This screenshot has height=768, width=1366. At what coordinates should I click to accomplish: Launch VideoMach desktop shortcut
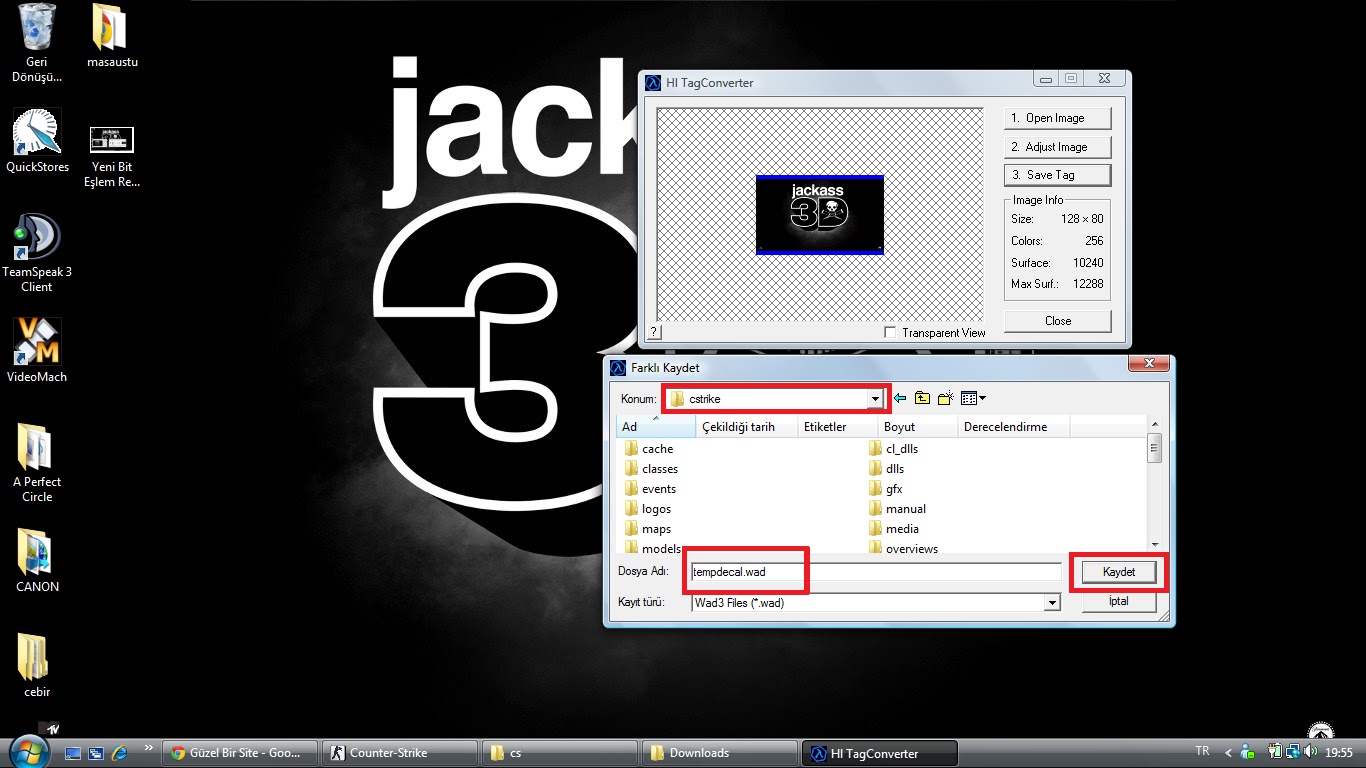(x=37, y=351)
